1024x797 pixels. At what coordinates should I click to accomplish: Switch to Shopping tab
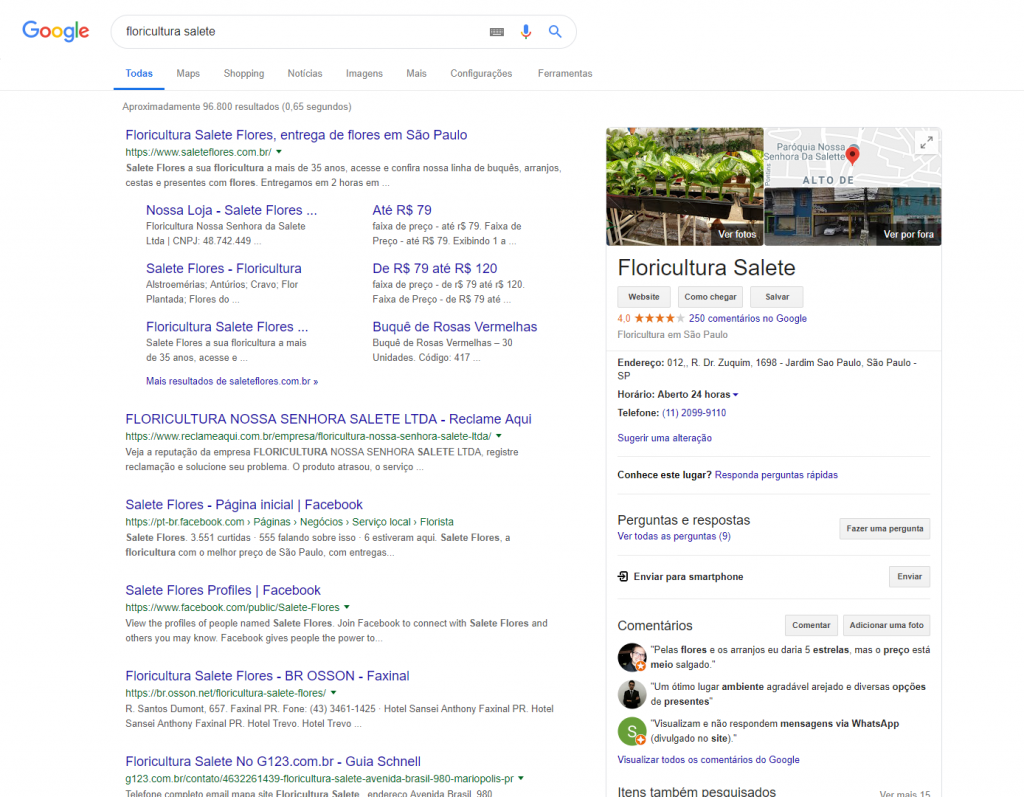pos(244,73)
